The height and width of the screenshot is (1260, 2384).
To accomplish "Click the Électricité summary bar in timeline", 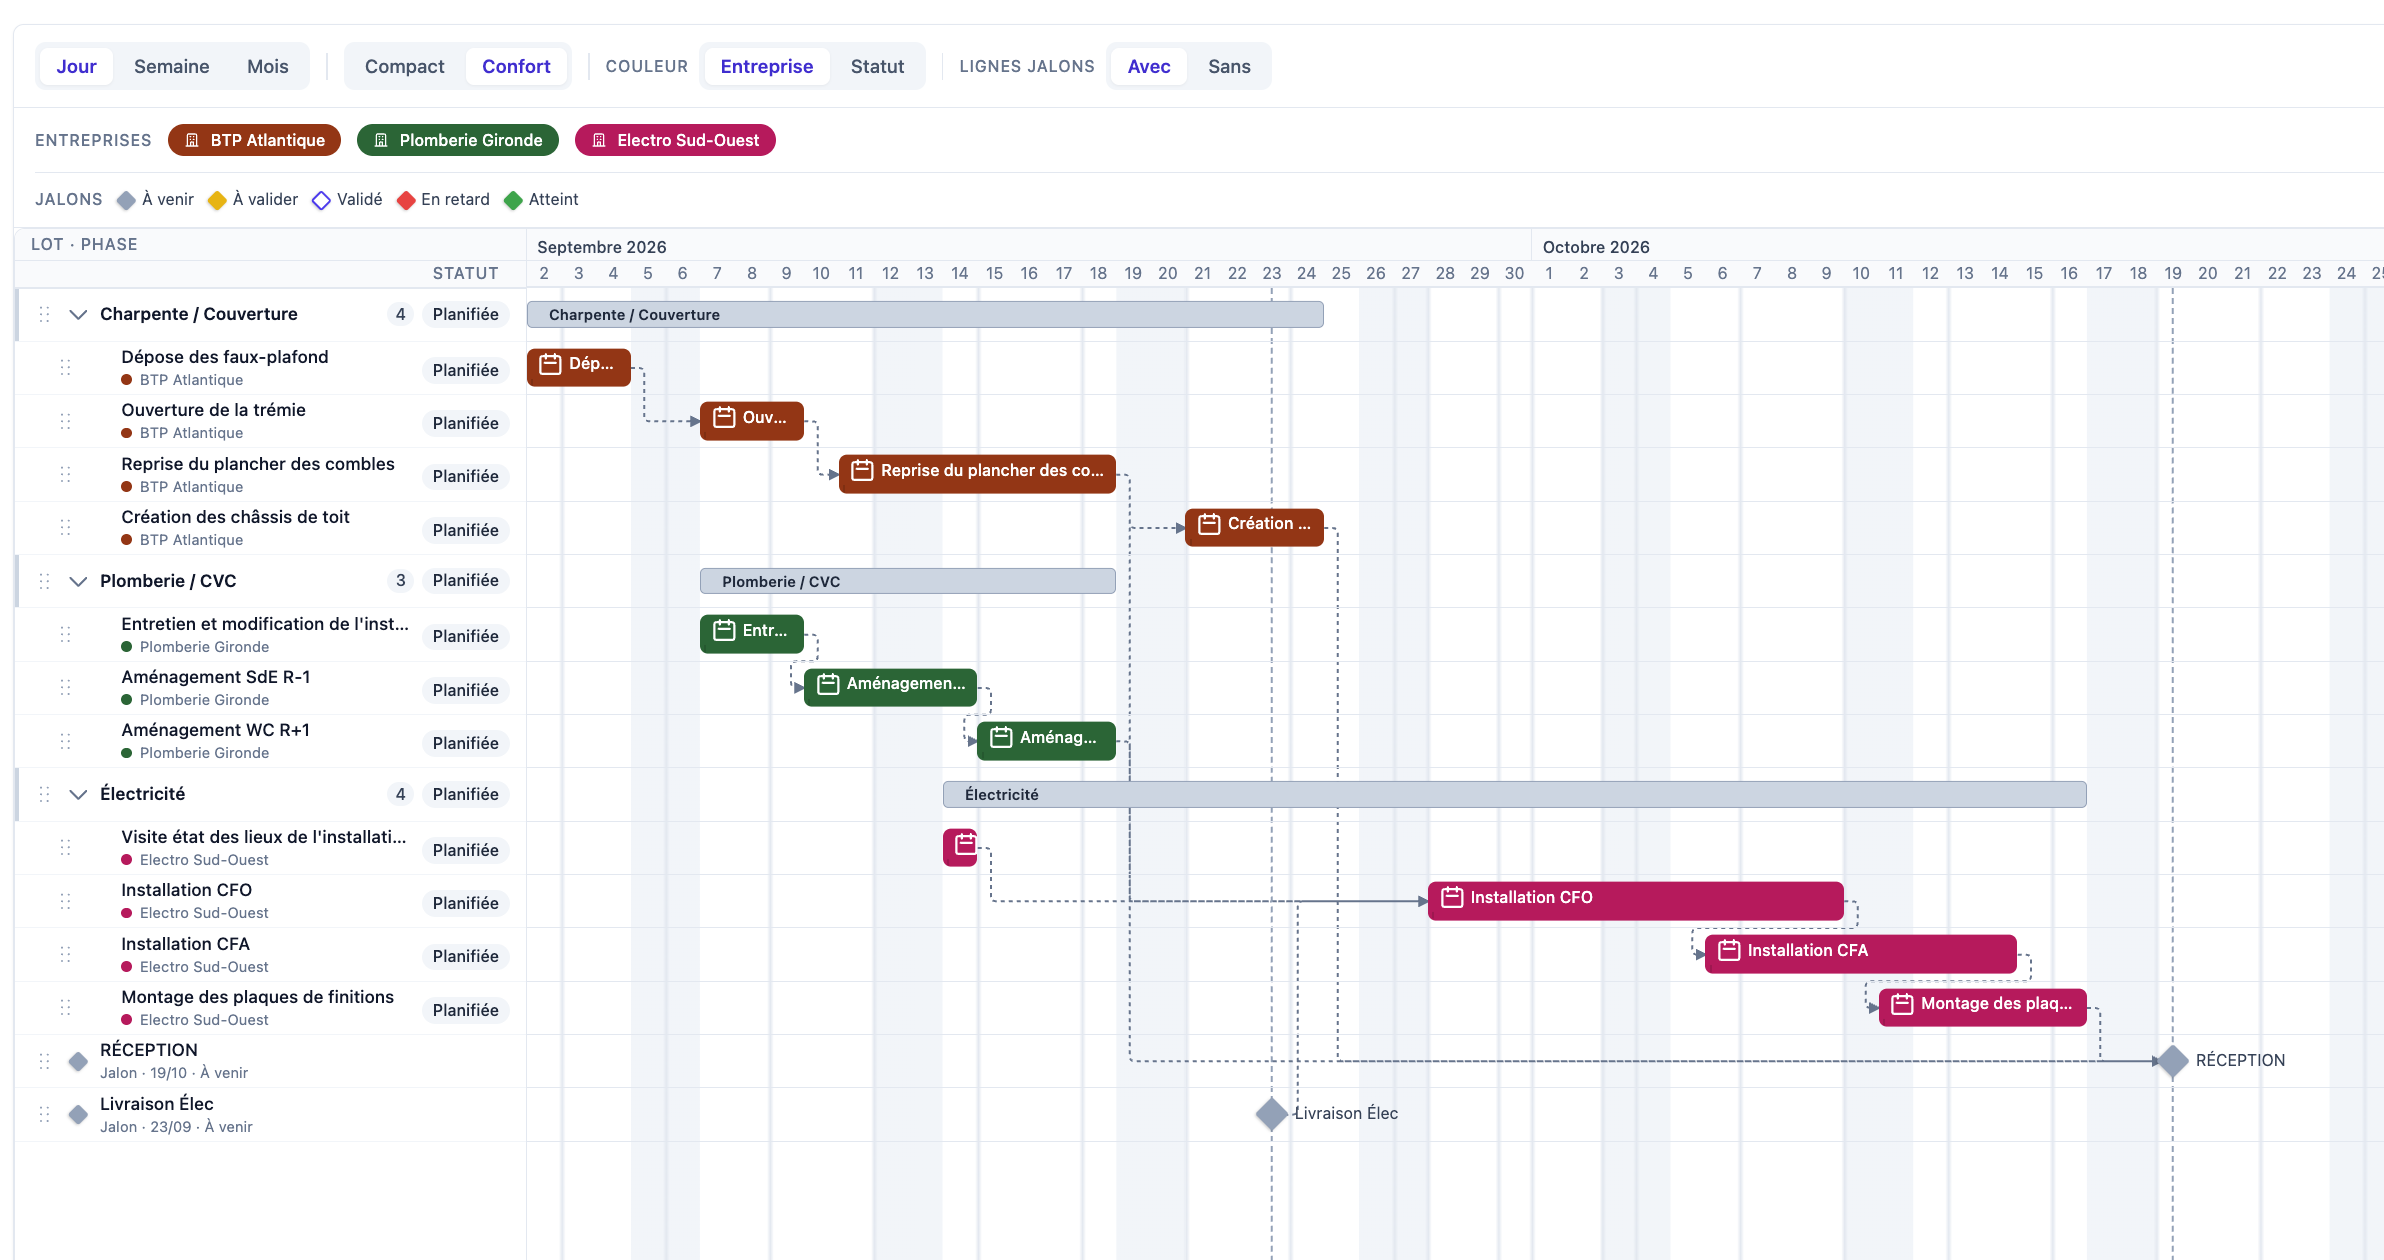I will pyautogui.click(x=1514, y=795).
